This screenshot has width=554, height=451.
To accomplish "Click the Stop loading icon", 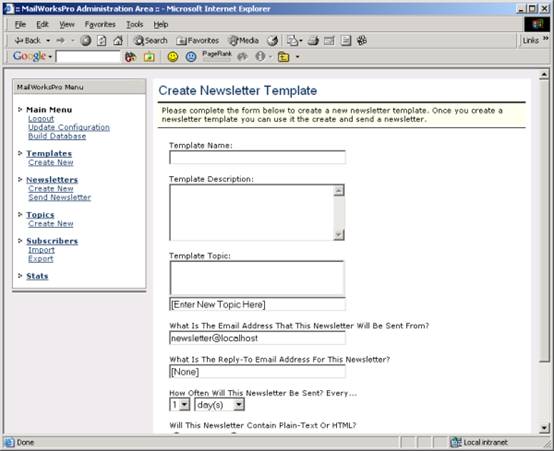I will pos(86,41).
